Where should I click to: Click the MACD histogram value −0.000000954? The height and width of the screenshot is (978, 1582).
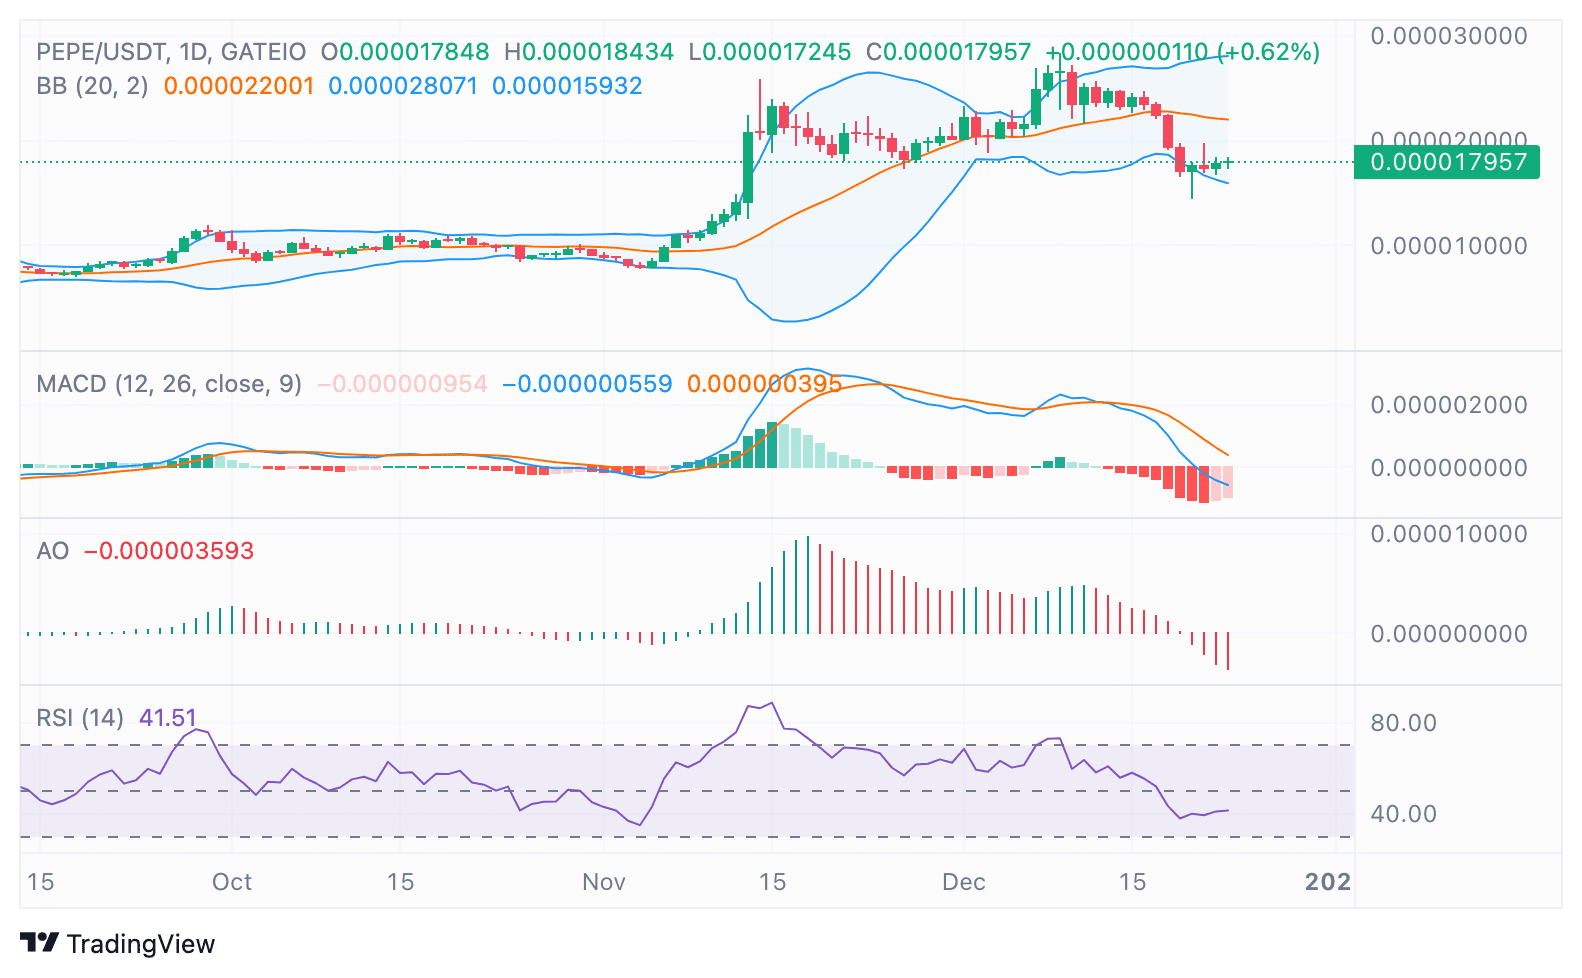(402, 384)
